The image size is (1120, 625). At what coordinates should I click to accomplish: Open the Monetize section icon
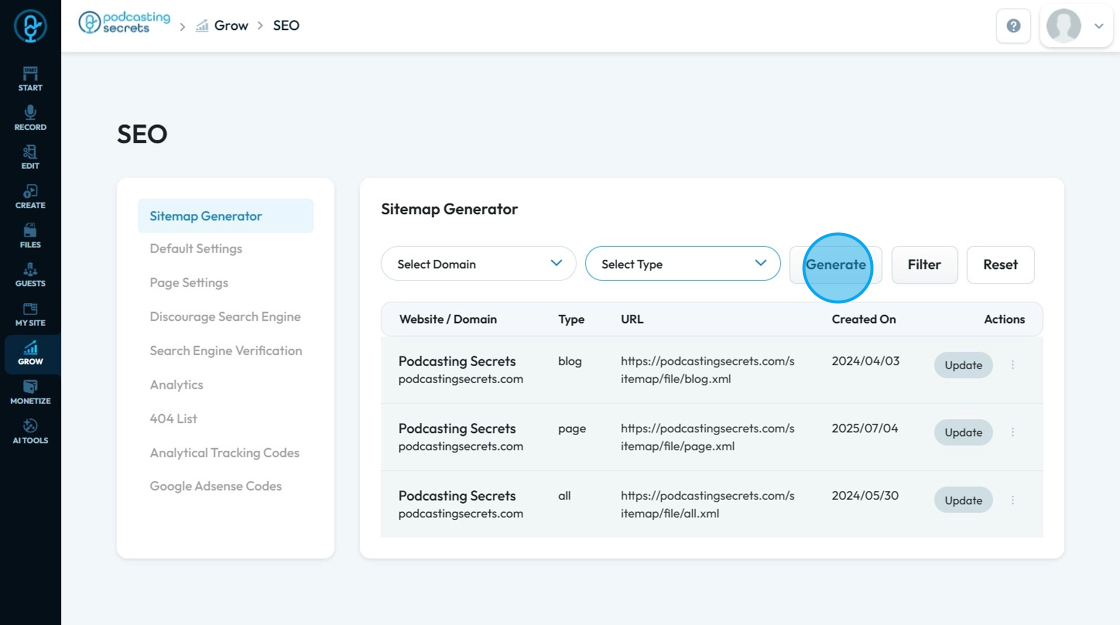[x=30, y=392]
